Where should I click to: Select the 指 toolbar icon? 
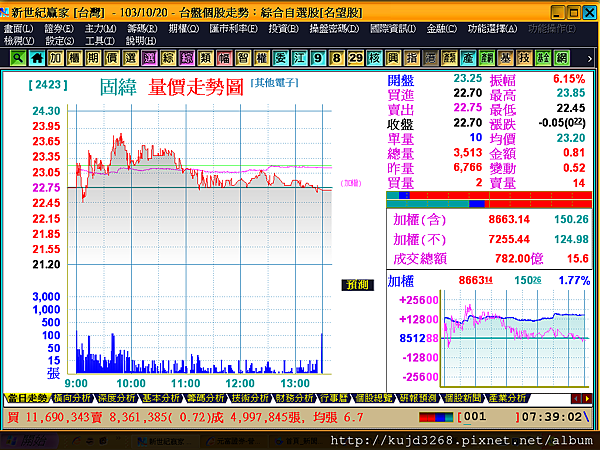(x=412, y=58)
